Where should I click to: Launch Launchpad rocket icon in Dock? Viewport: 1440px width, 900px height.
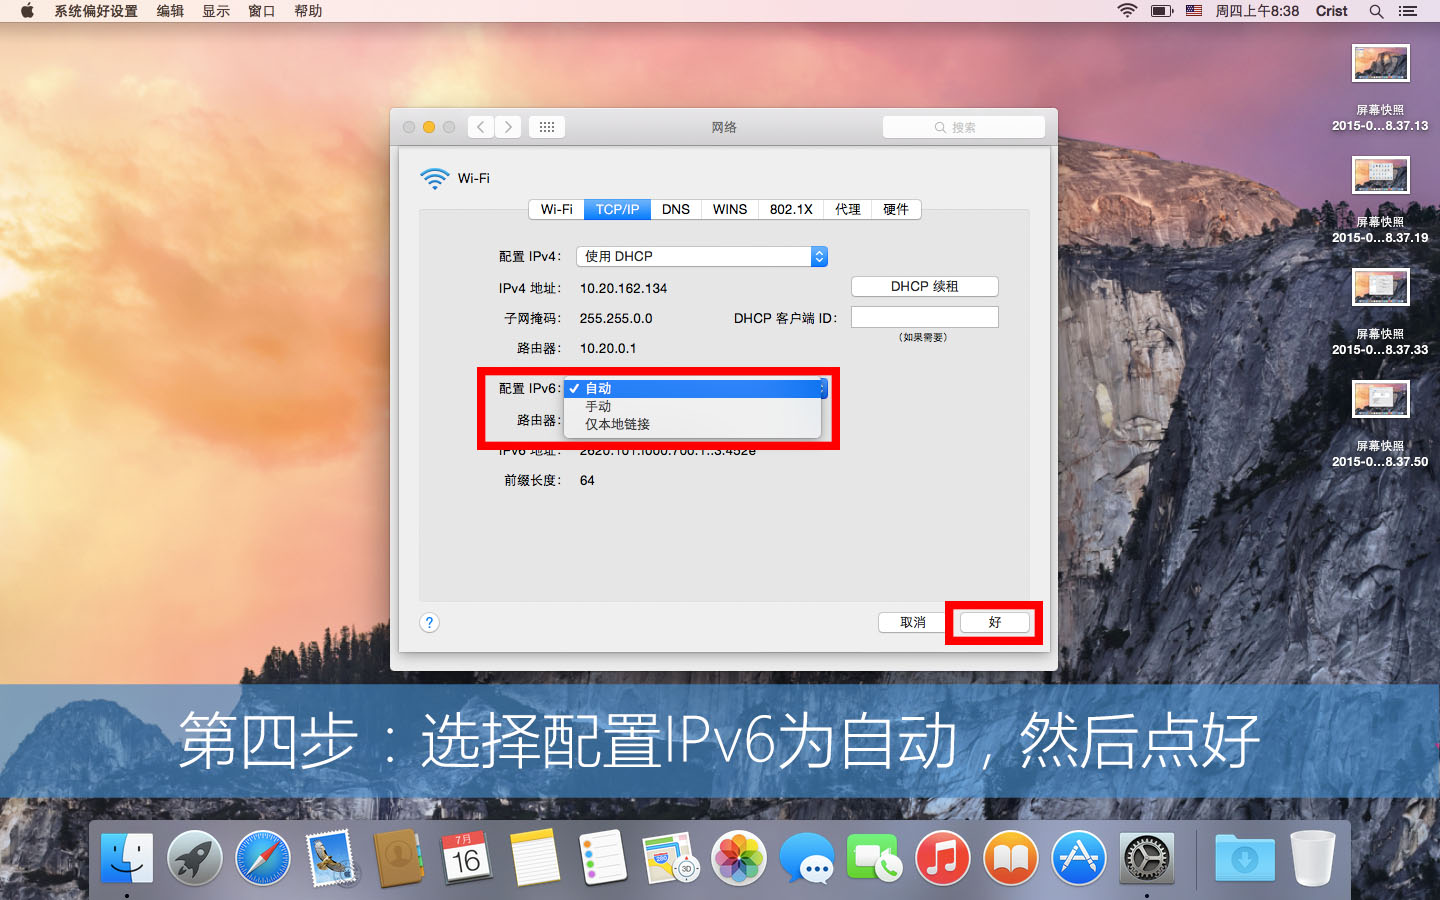[195, 858]
